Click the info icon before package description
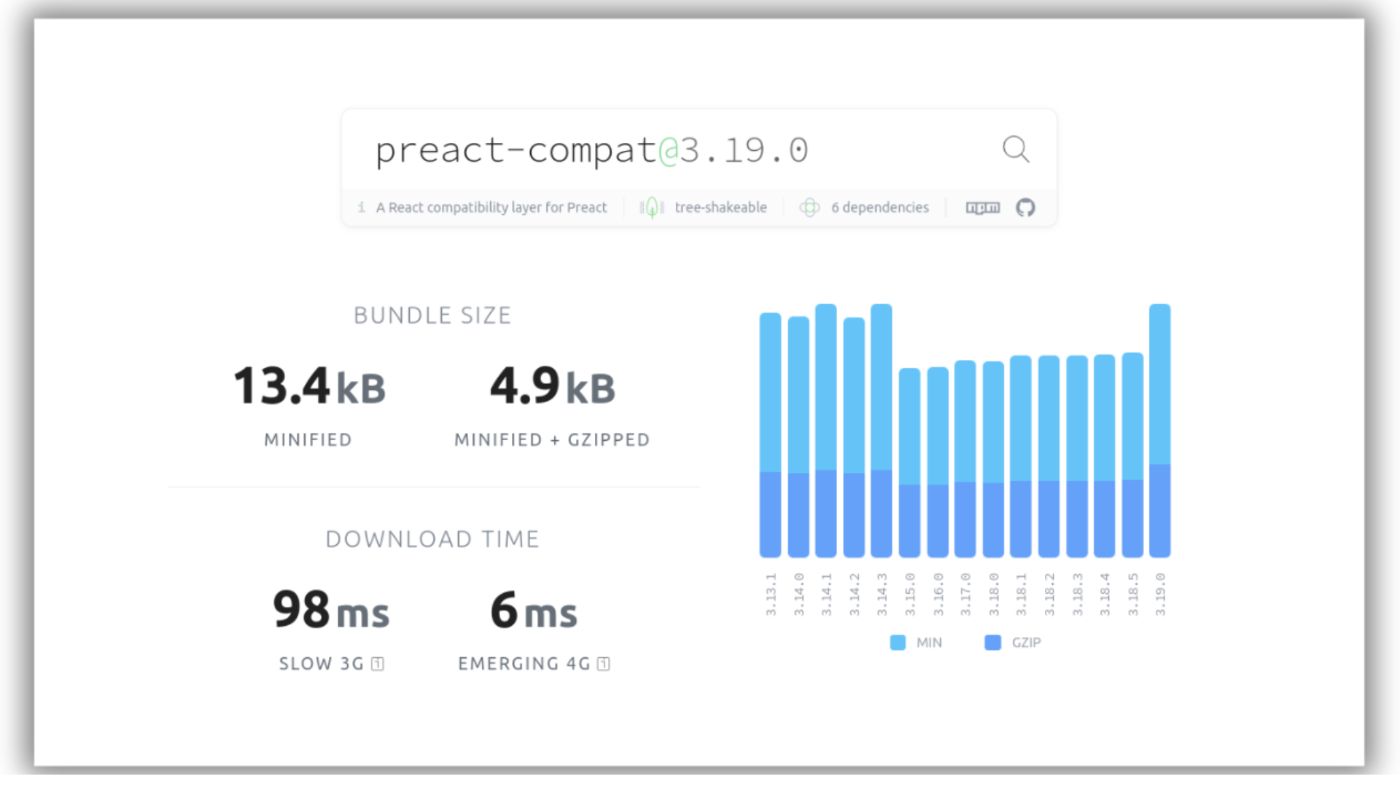The image size is (1400, 787). 361,208
